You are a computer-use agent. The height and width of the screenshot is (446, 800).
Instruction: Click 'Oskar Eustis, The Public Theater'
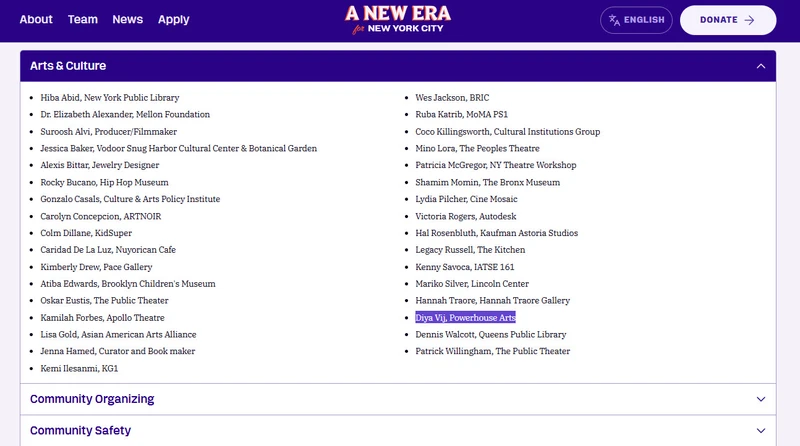click(x=104, y=301)
